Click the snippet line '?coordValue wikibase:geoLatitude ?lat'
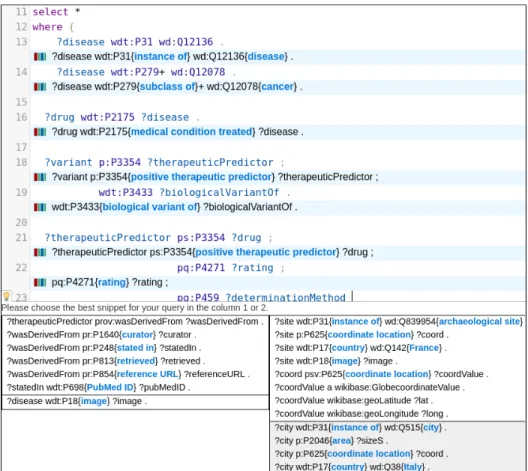Screen dimensions: 528x471 click(354, 400)
